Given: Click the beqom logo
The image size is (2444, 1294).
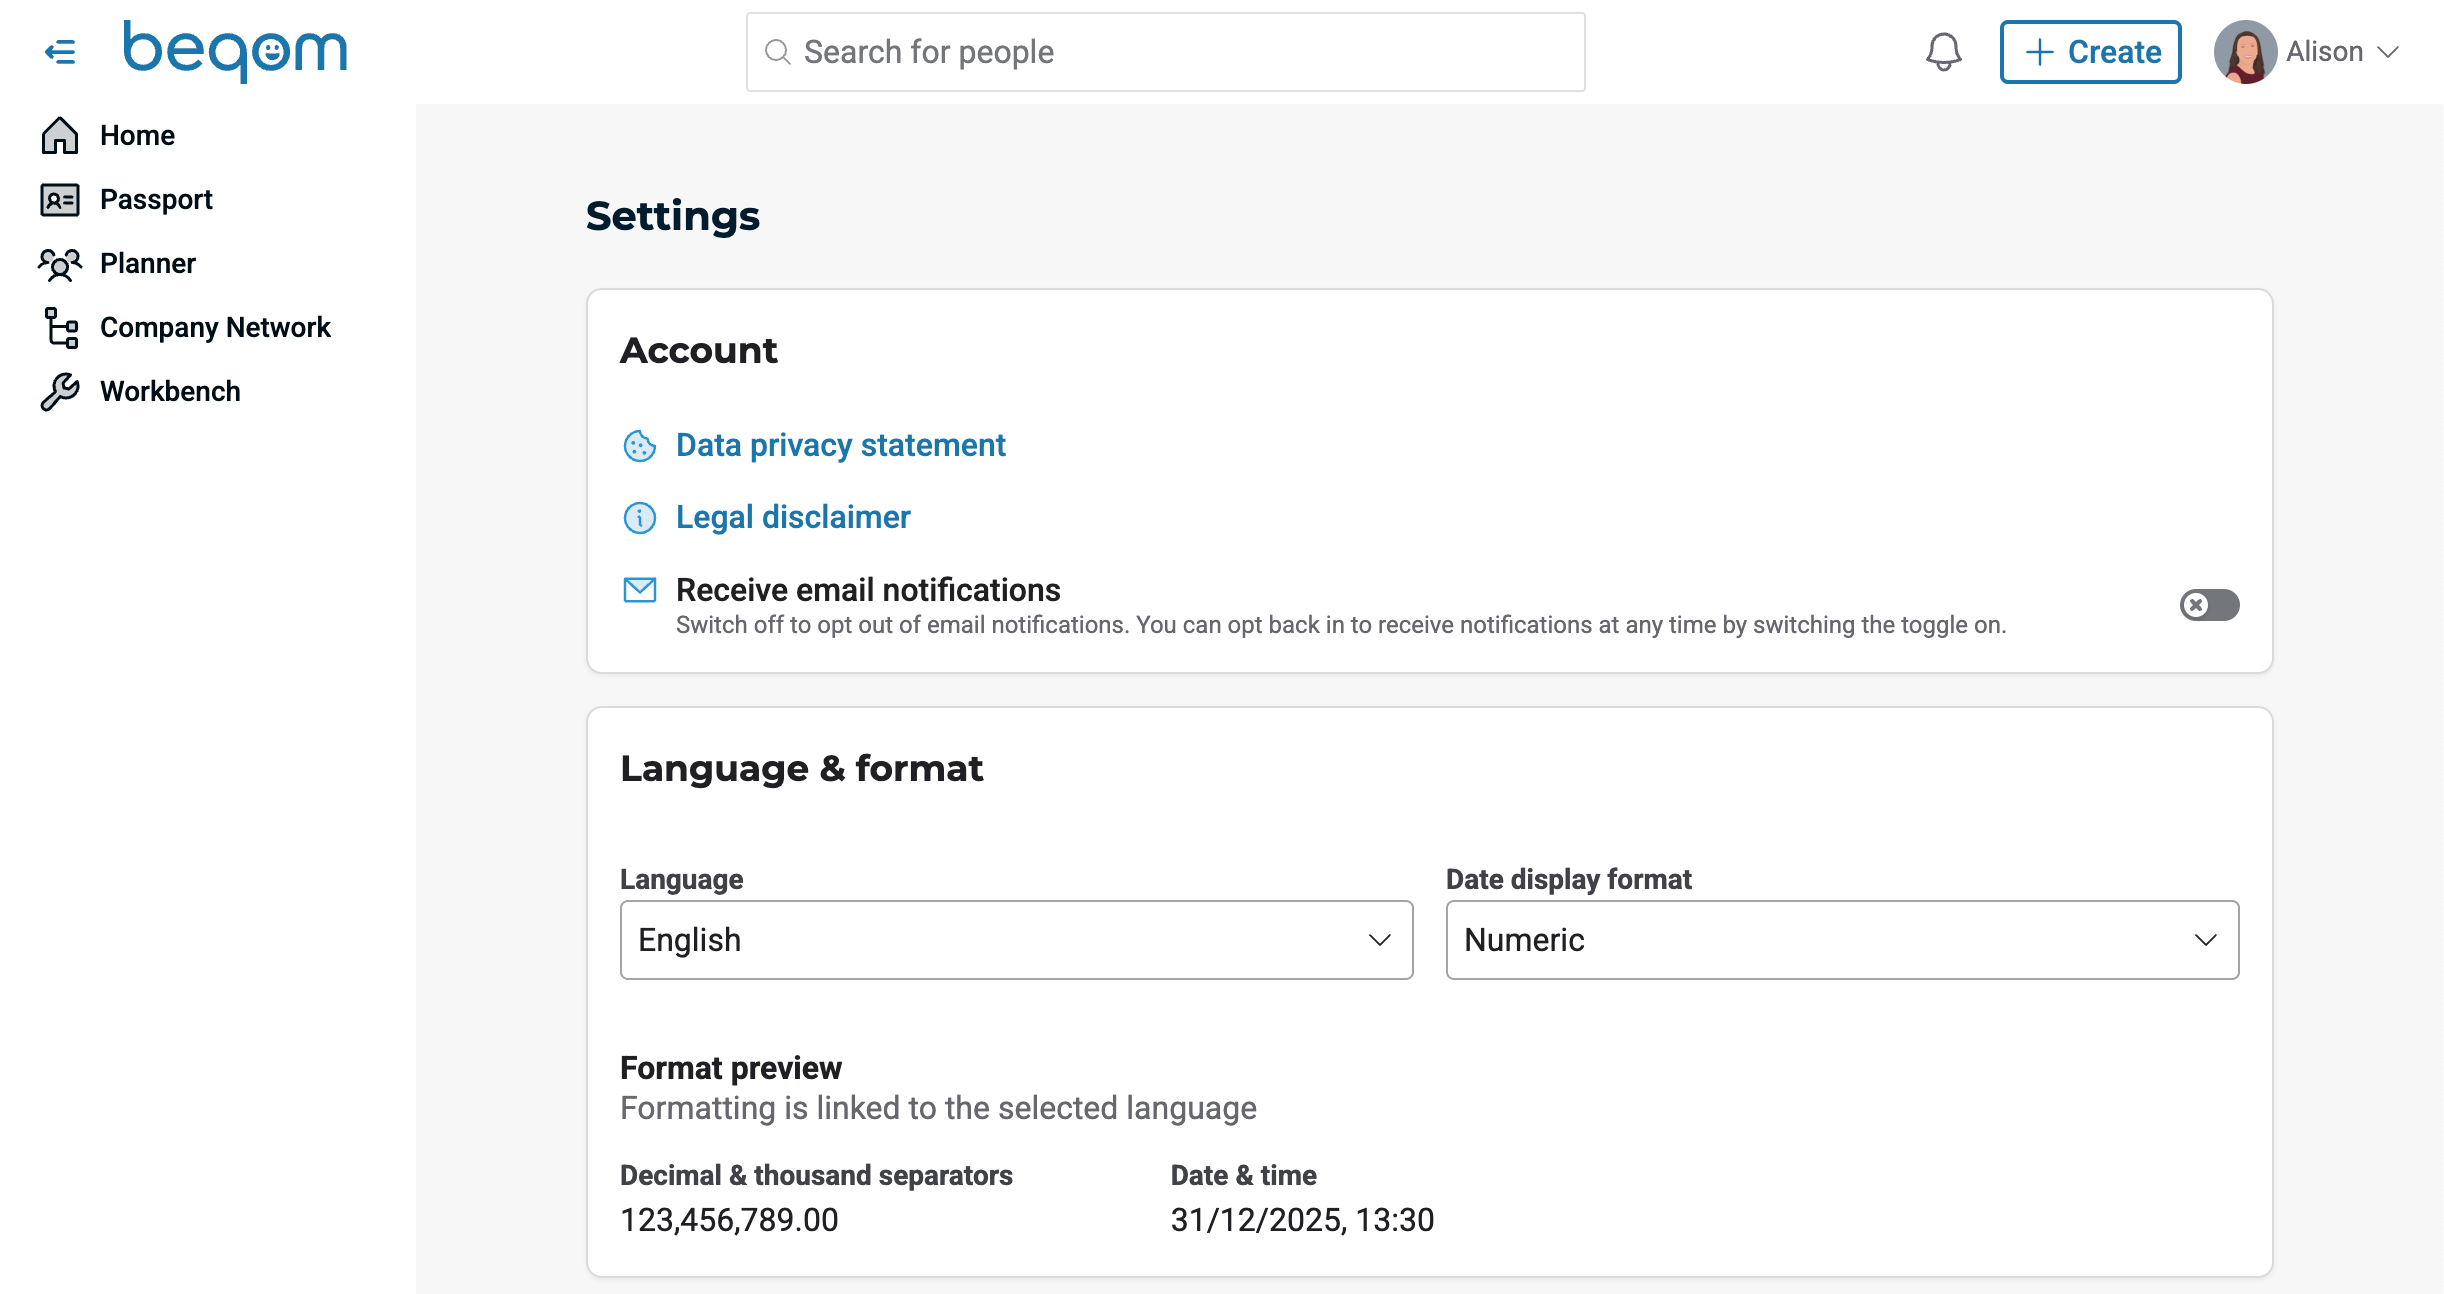Looking at the screenshot, I should coord(235,50).
